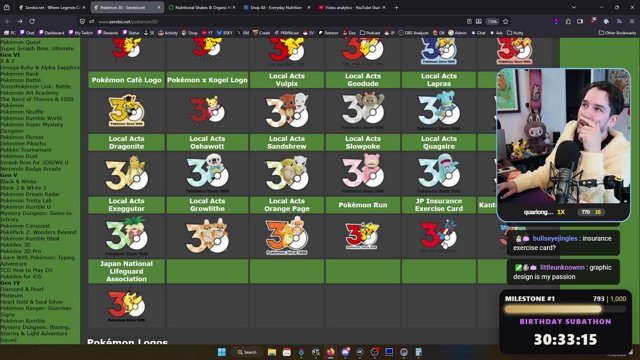Open Windows Start menu
The height and width of the screenshot is (360, 640).
click(222, 352)
